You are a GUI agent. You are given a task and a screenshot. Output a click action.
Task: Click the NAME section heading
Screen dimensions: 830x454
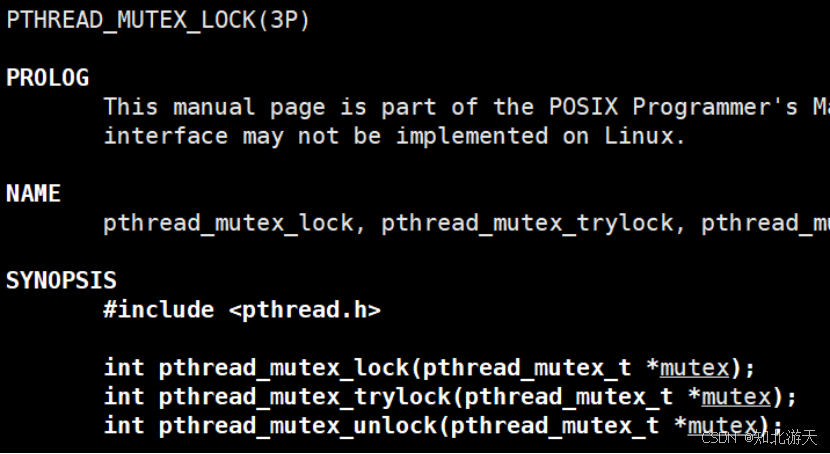[34, 194]
